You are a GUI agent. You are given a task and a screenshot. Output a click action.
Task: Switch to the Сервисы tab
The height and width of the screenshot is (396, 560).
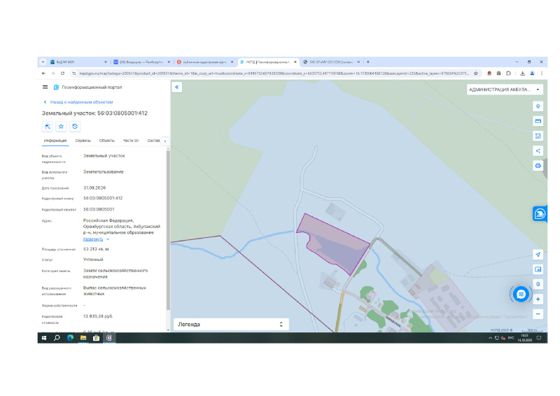[83, 141]
